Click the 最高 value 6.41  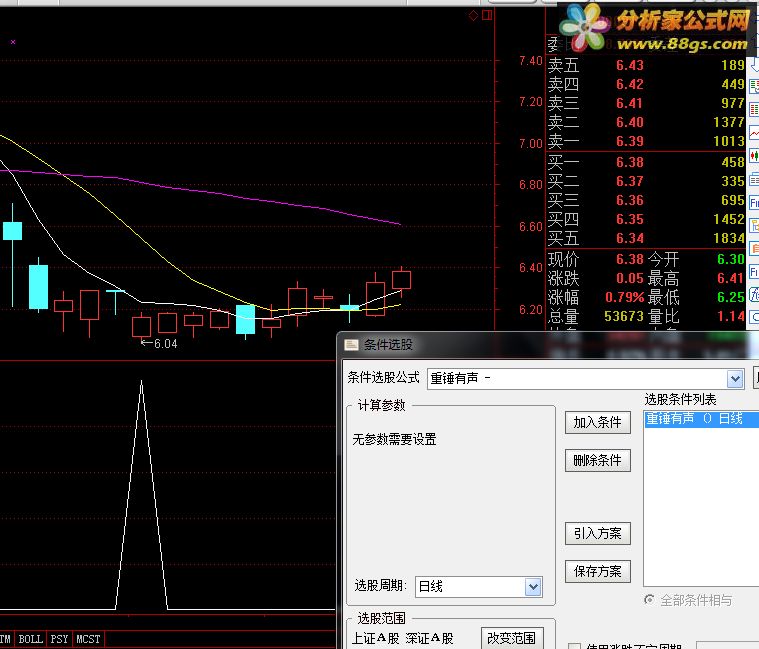731,278
